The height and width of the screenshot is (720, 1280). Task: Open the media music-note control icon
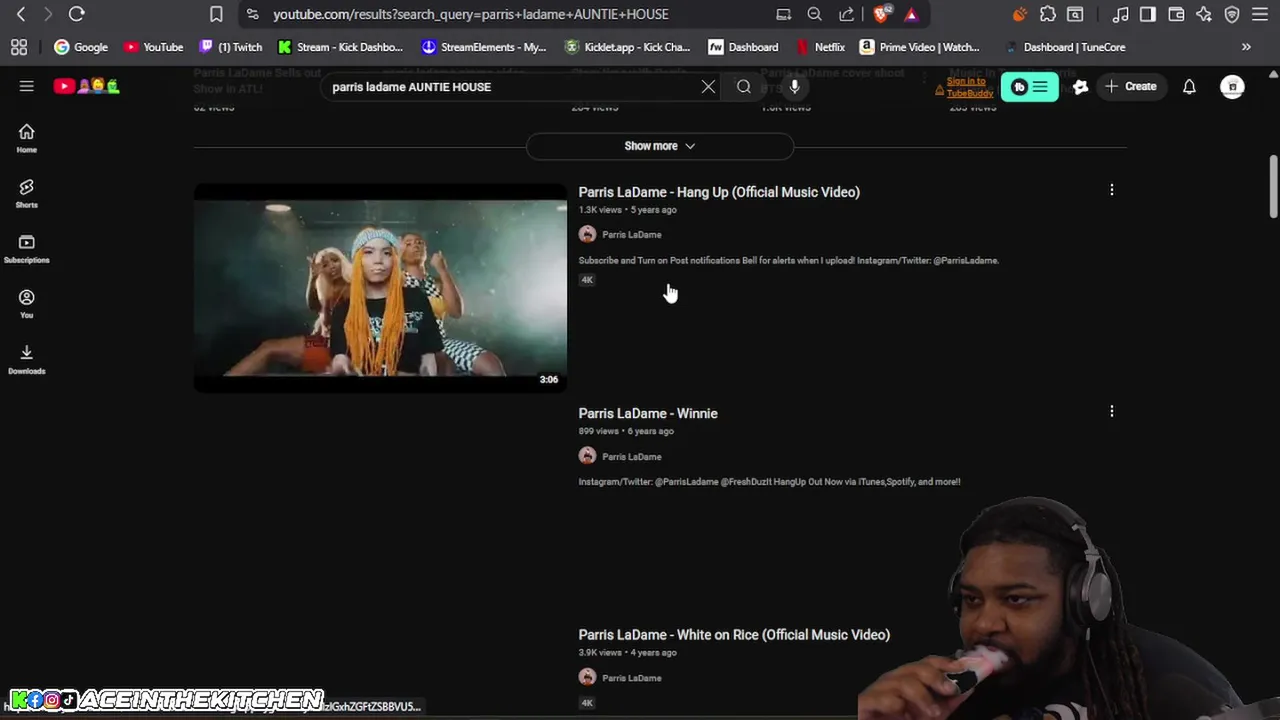[x=1121, y=14]
